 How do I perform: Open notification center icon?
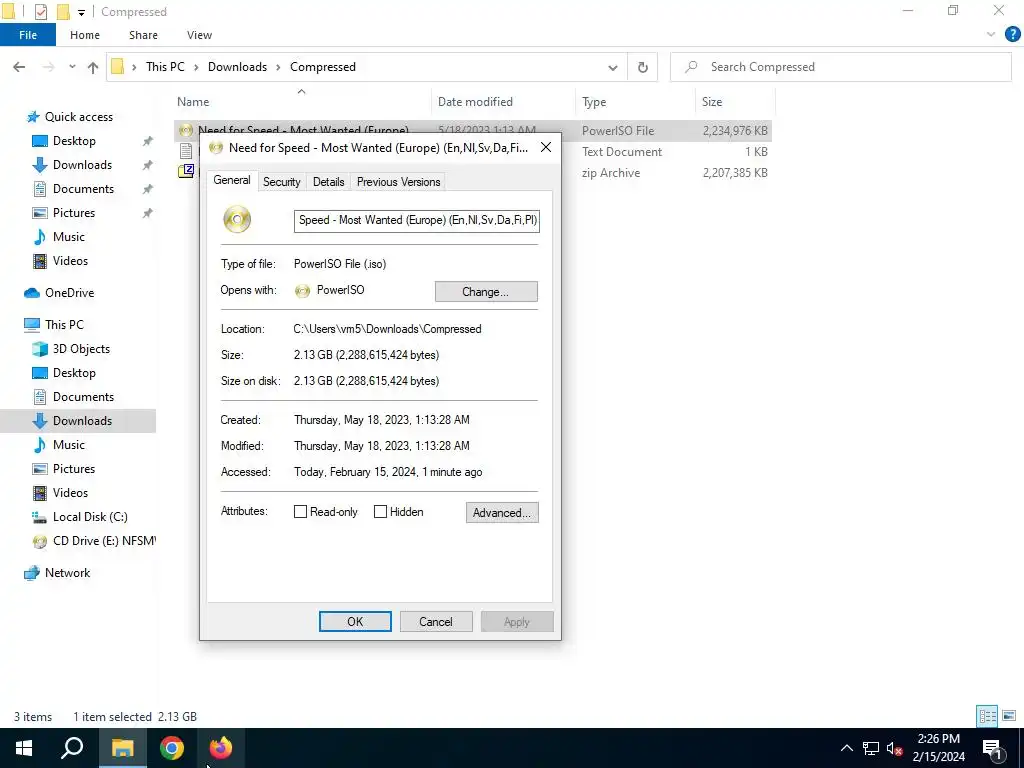tap(991, 748)
